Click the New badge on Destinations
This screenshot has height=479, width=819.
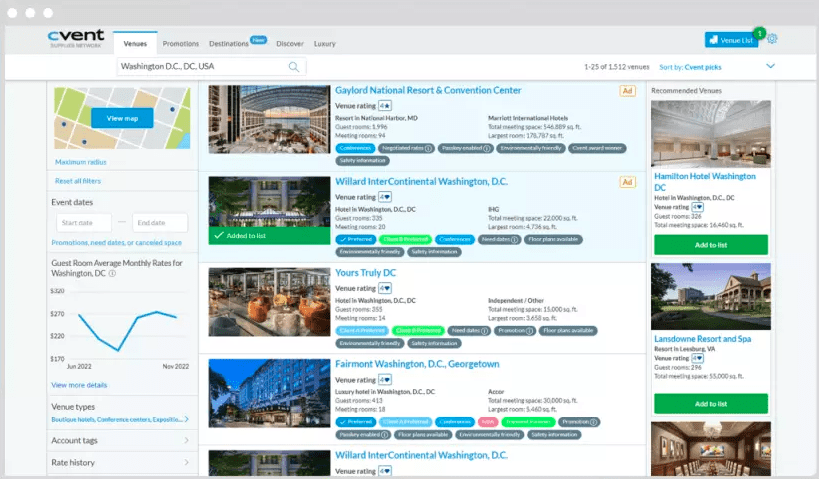coord(259,40)
